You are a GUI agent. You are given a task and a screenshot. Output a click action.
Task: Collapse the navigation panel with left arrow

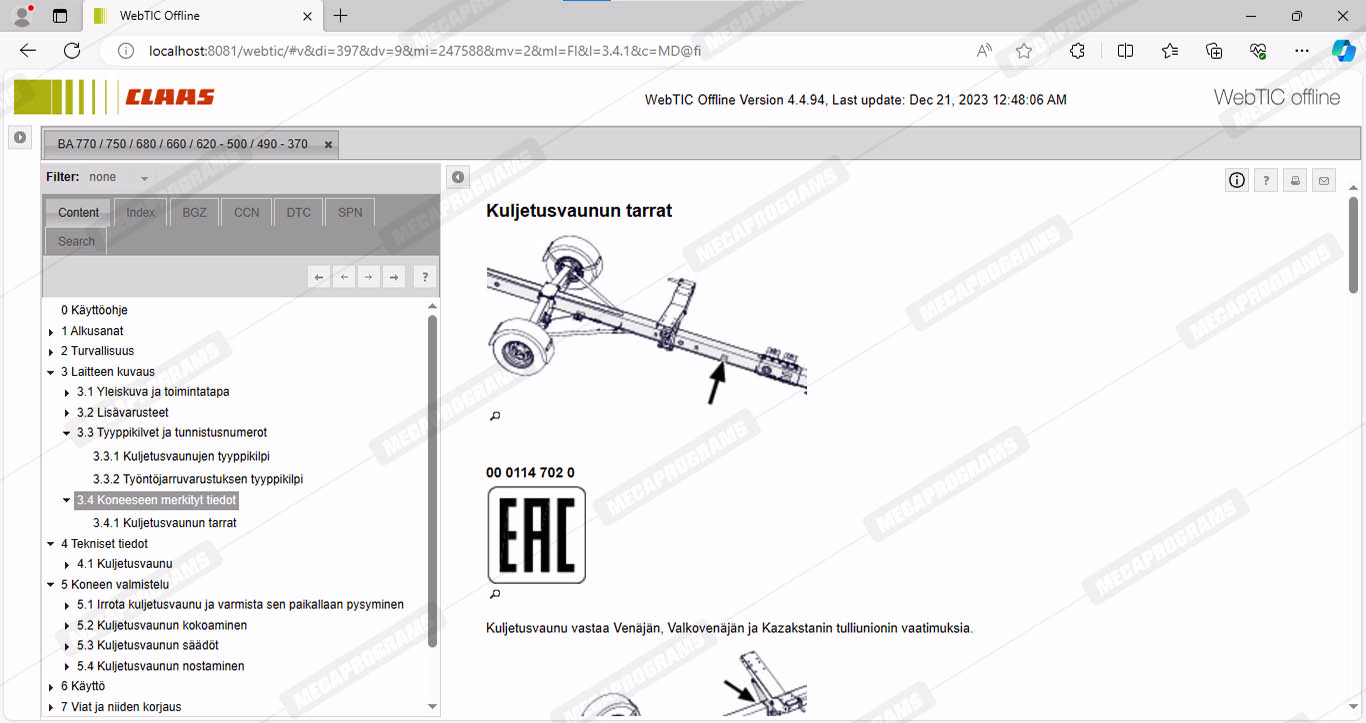457,177
